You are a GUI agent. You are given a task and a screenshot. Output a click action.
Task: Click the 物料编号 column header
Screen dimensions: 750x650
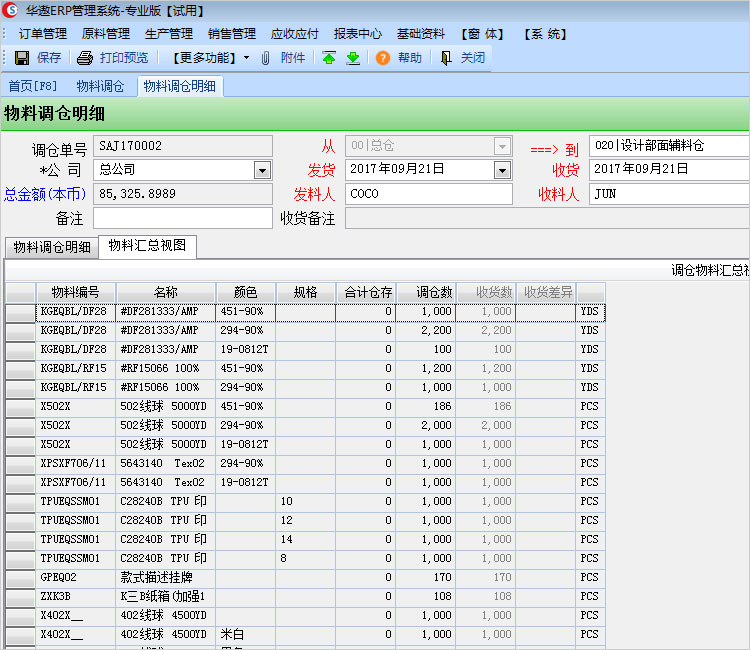coord(76,292)
